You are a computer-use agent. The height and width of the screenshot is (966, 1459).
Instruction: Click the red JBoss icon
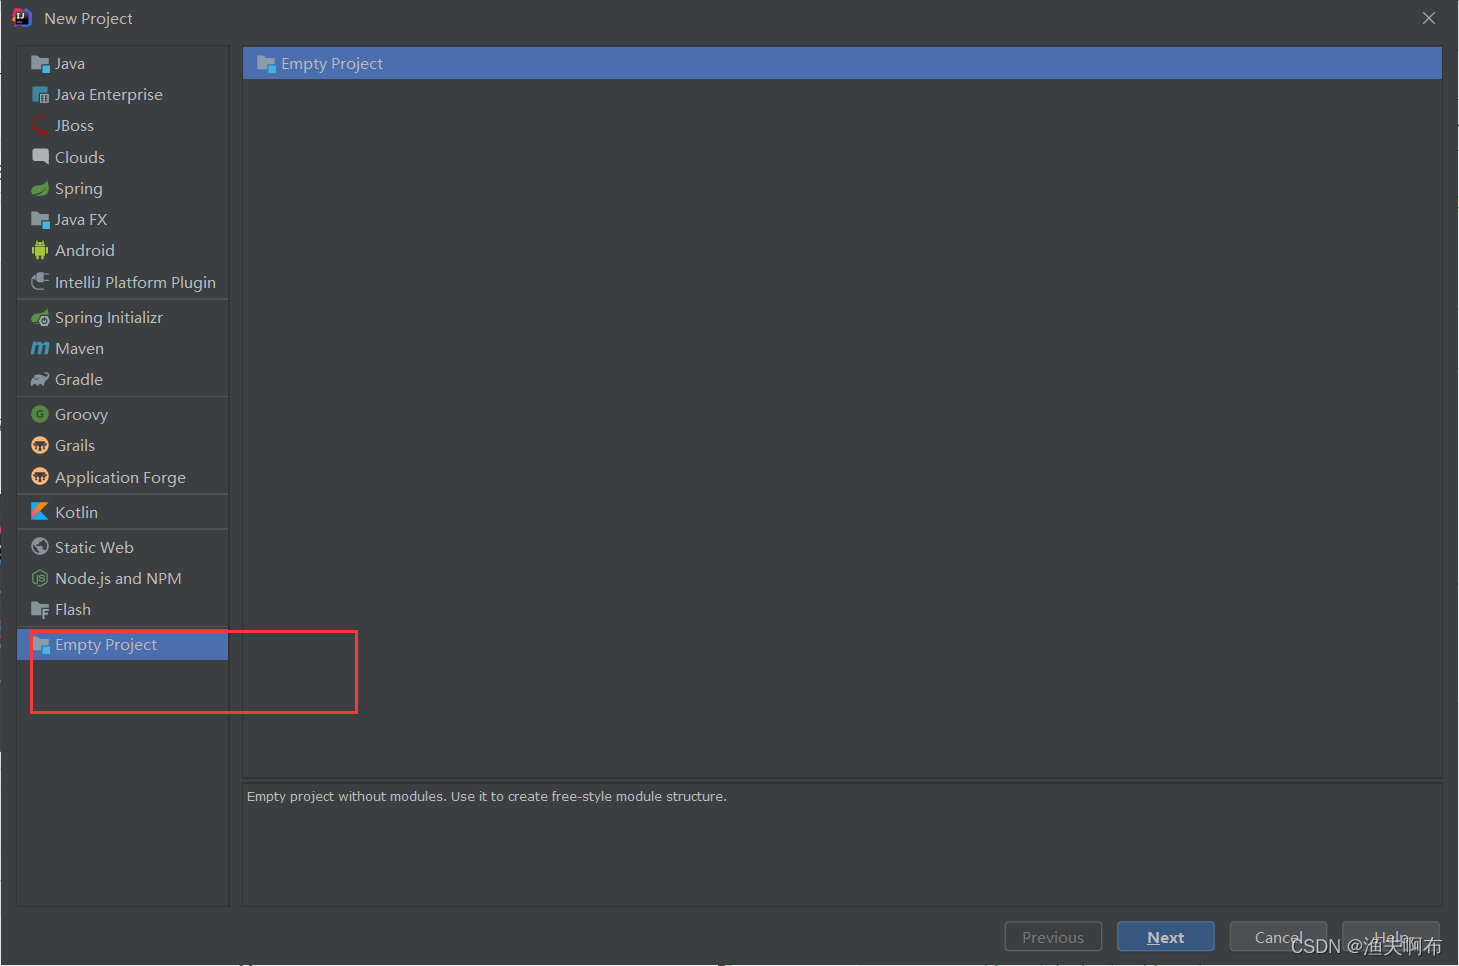click(40, 126)
